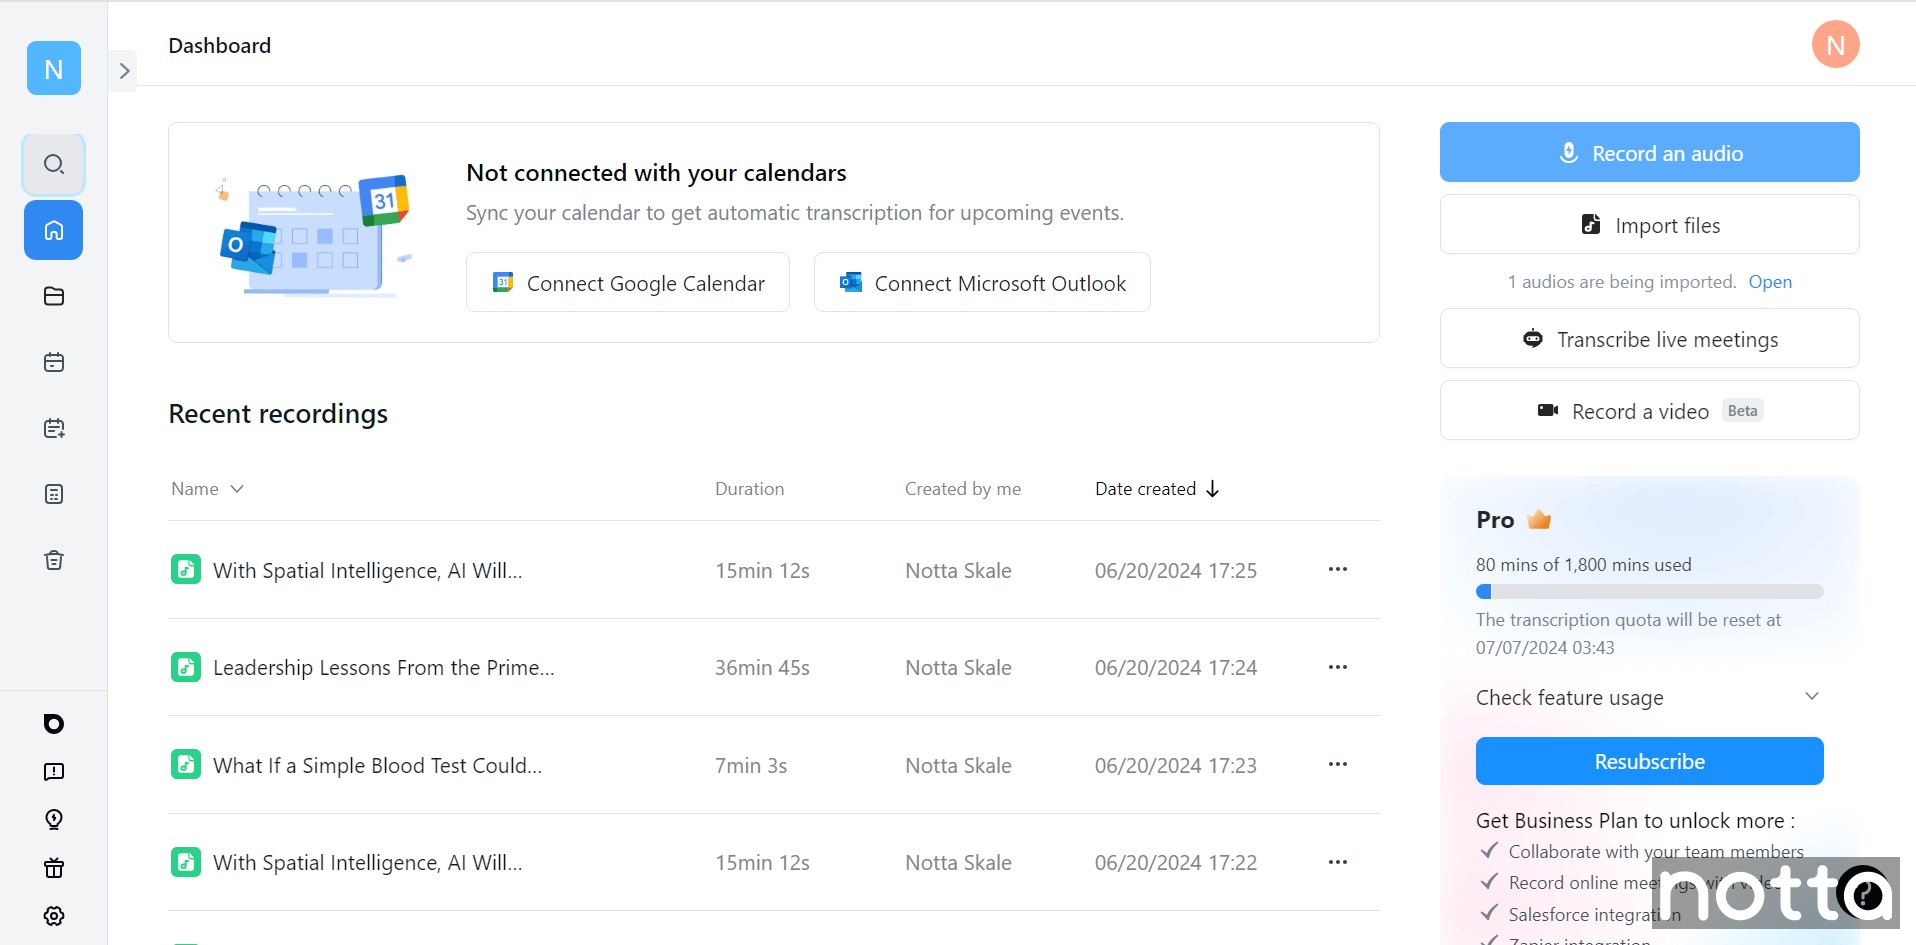Click the 7min 3s duration cell

click(751, 766)
